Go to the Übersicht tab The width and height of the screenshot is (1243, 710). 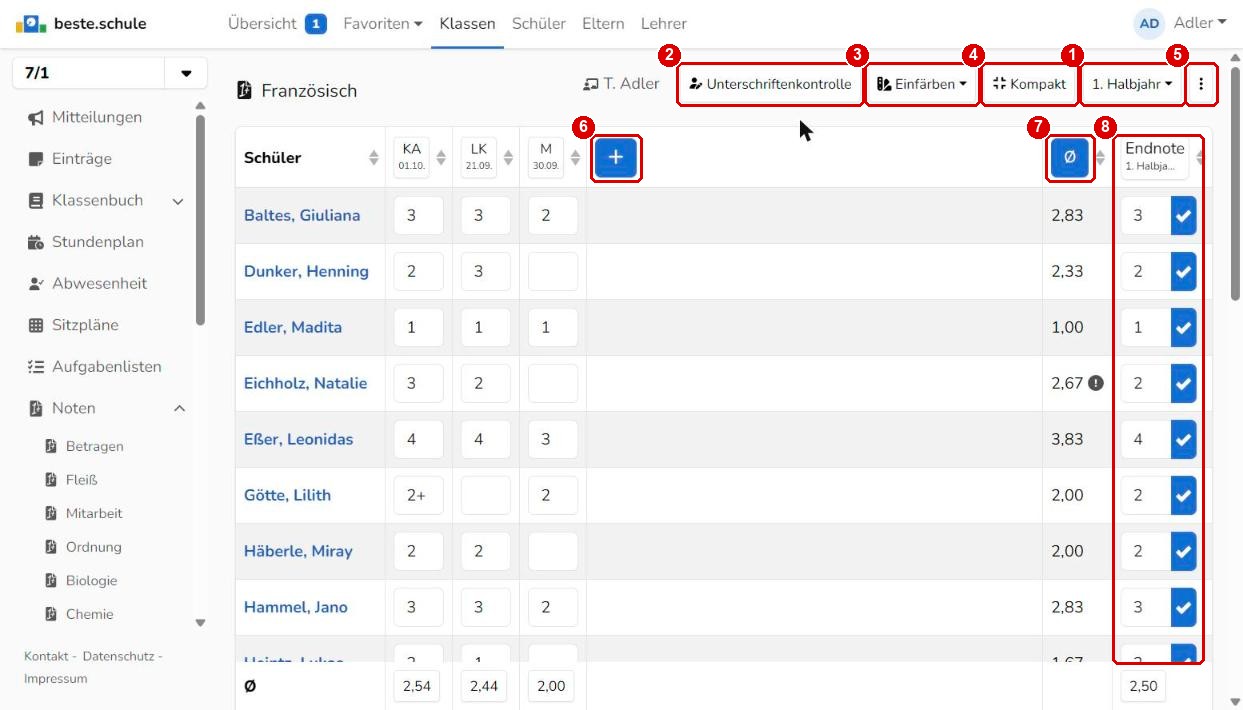277,23
